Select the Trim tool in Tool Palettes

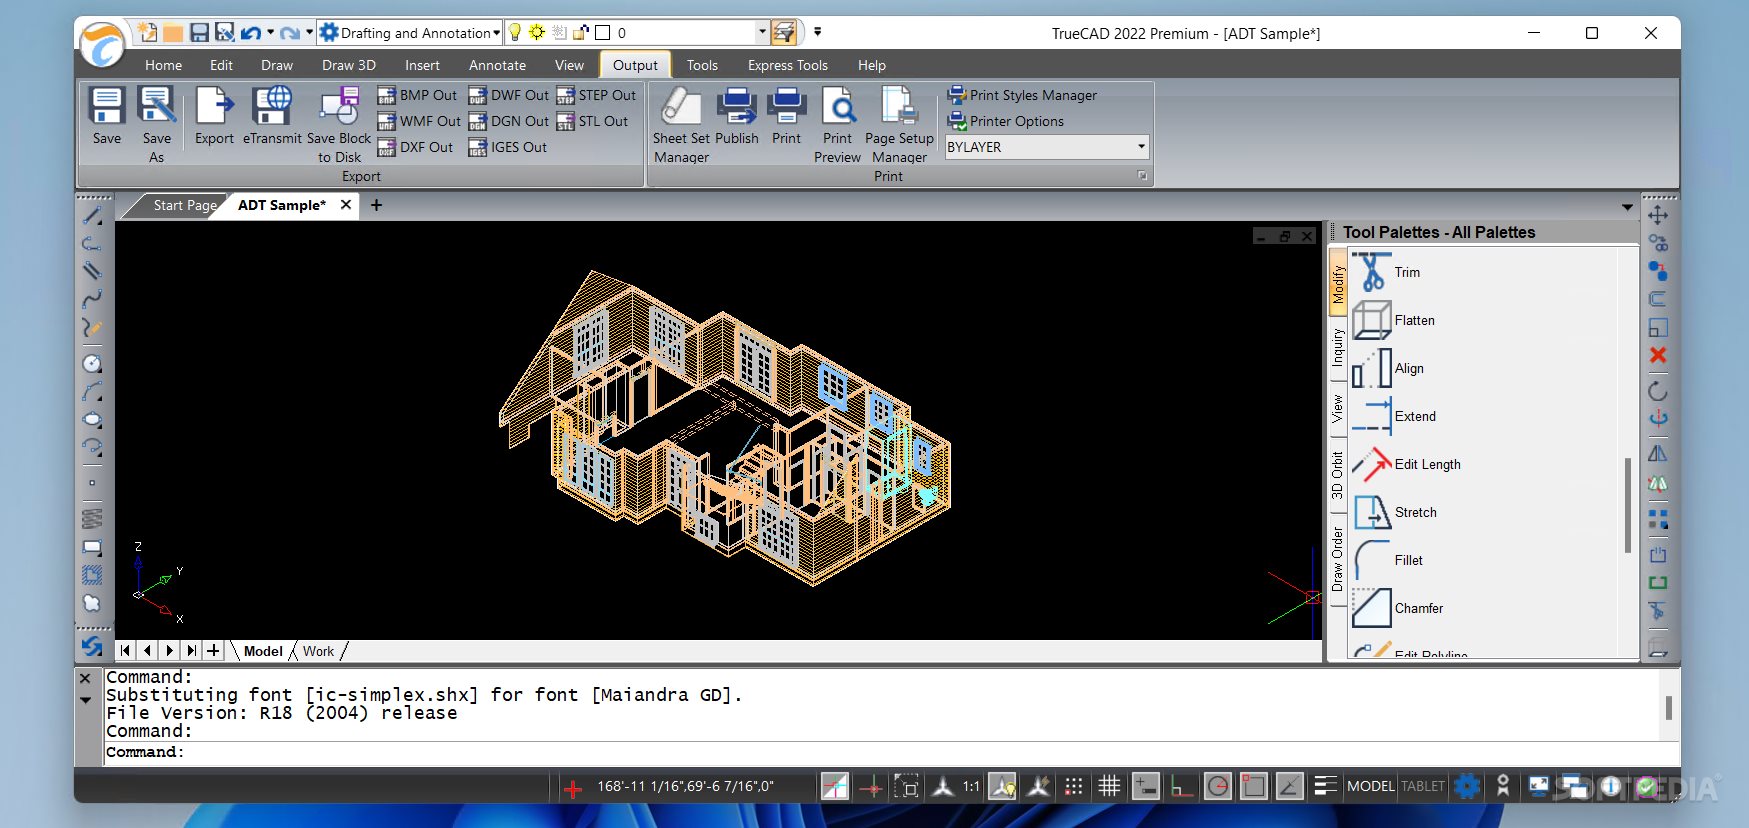pyautogui.click(x=1387, y=272)
